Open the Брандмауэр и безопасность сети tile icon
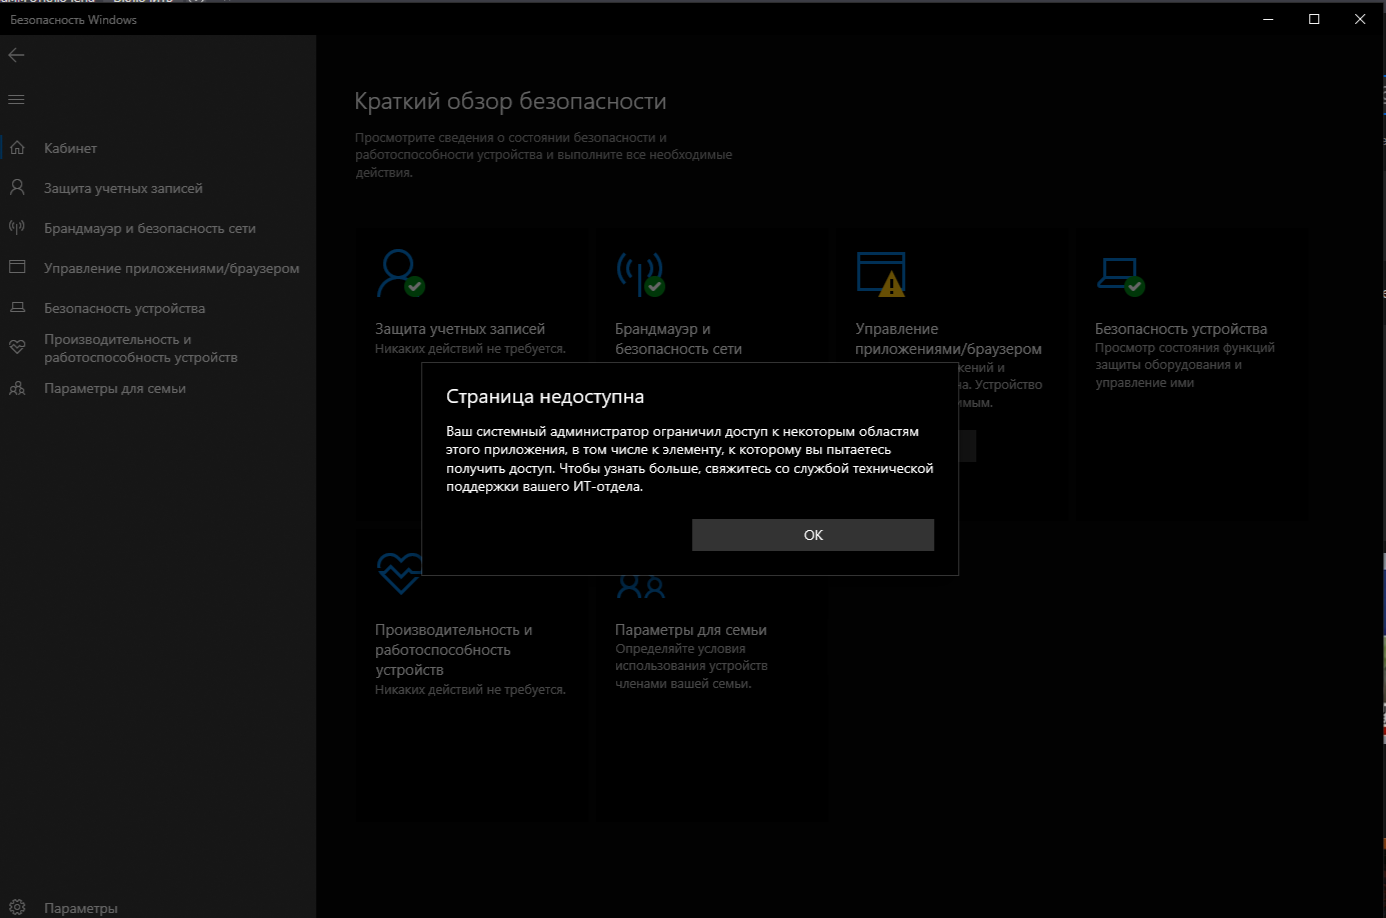Screen dimensions: 1386x918 tap(640, 273)
